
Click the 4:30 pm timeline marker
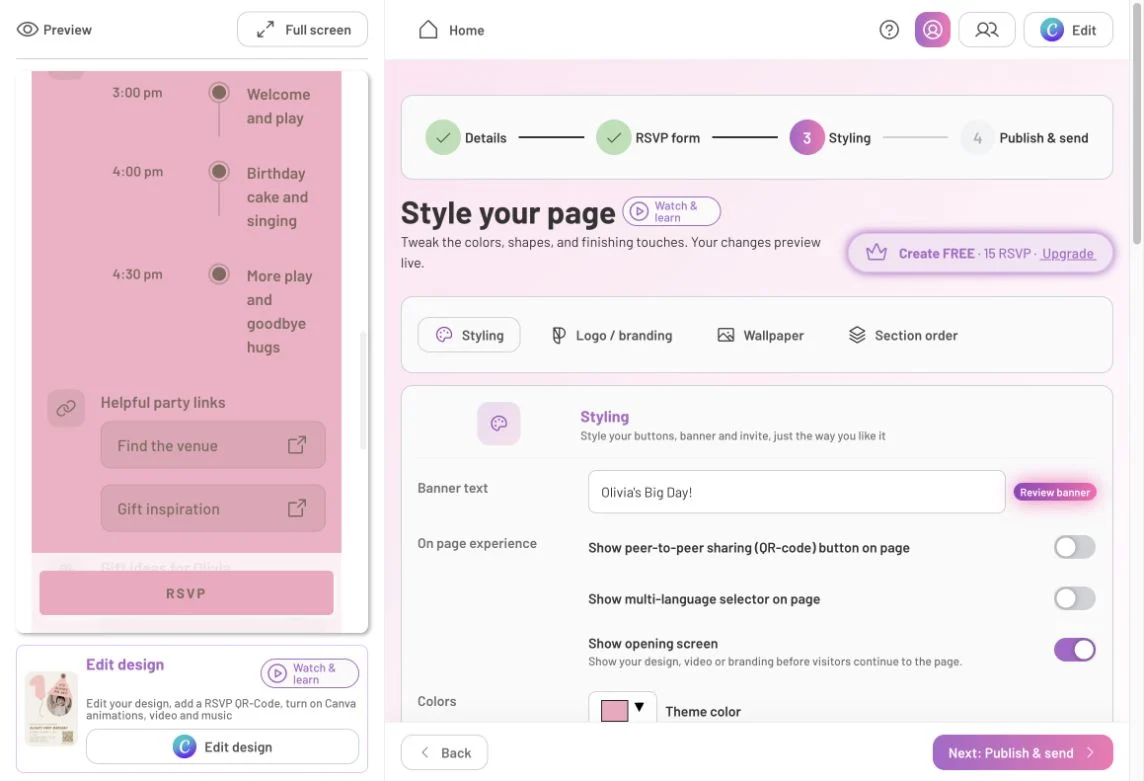tap(219, 274)
